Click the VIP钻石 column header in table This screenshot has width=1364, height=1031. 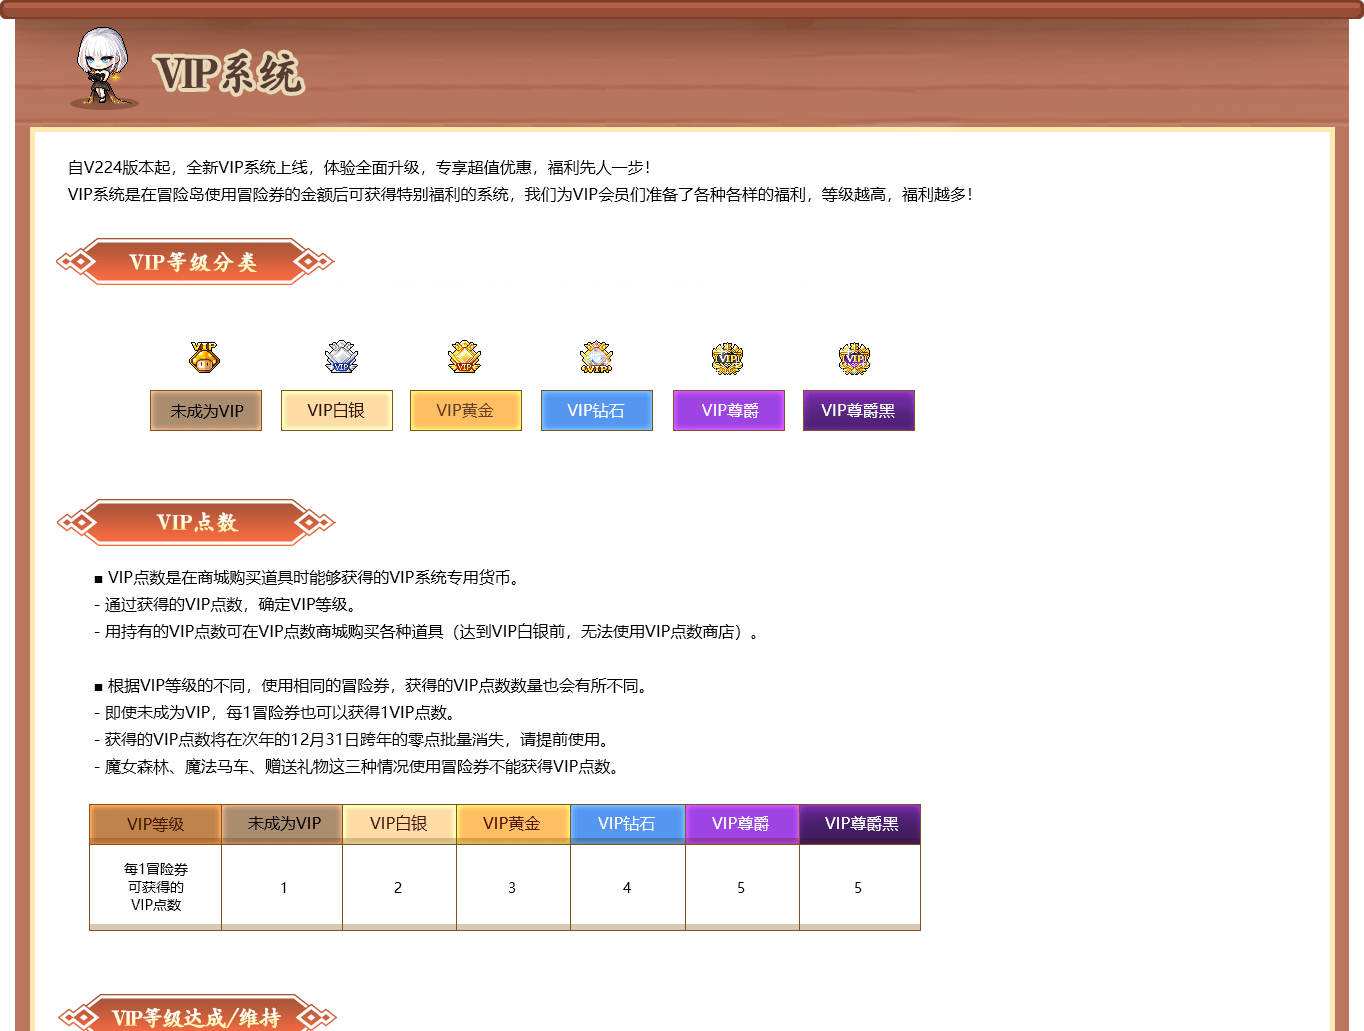(627, 824)
